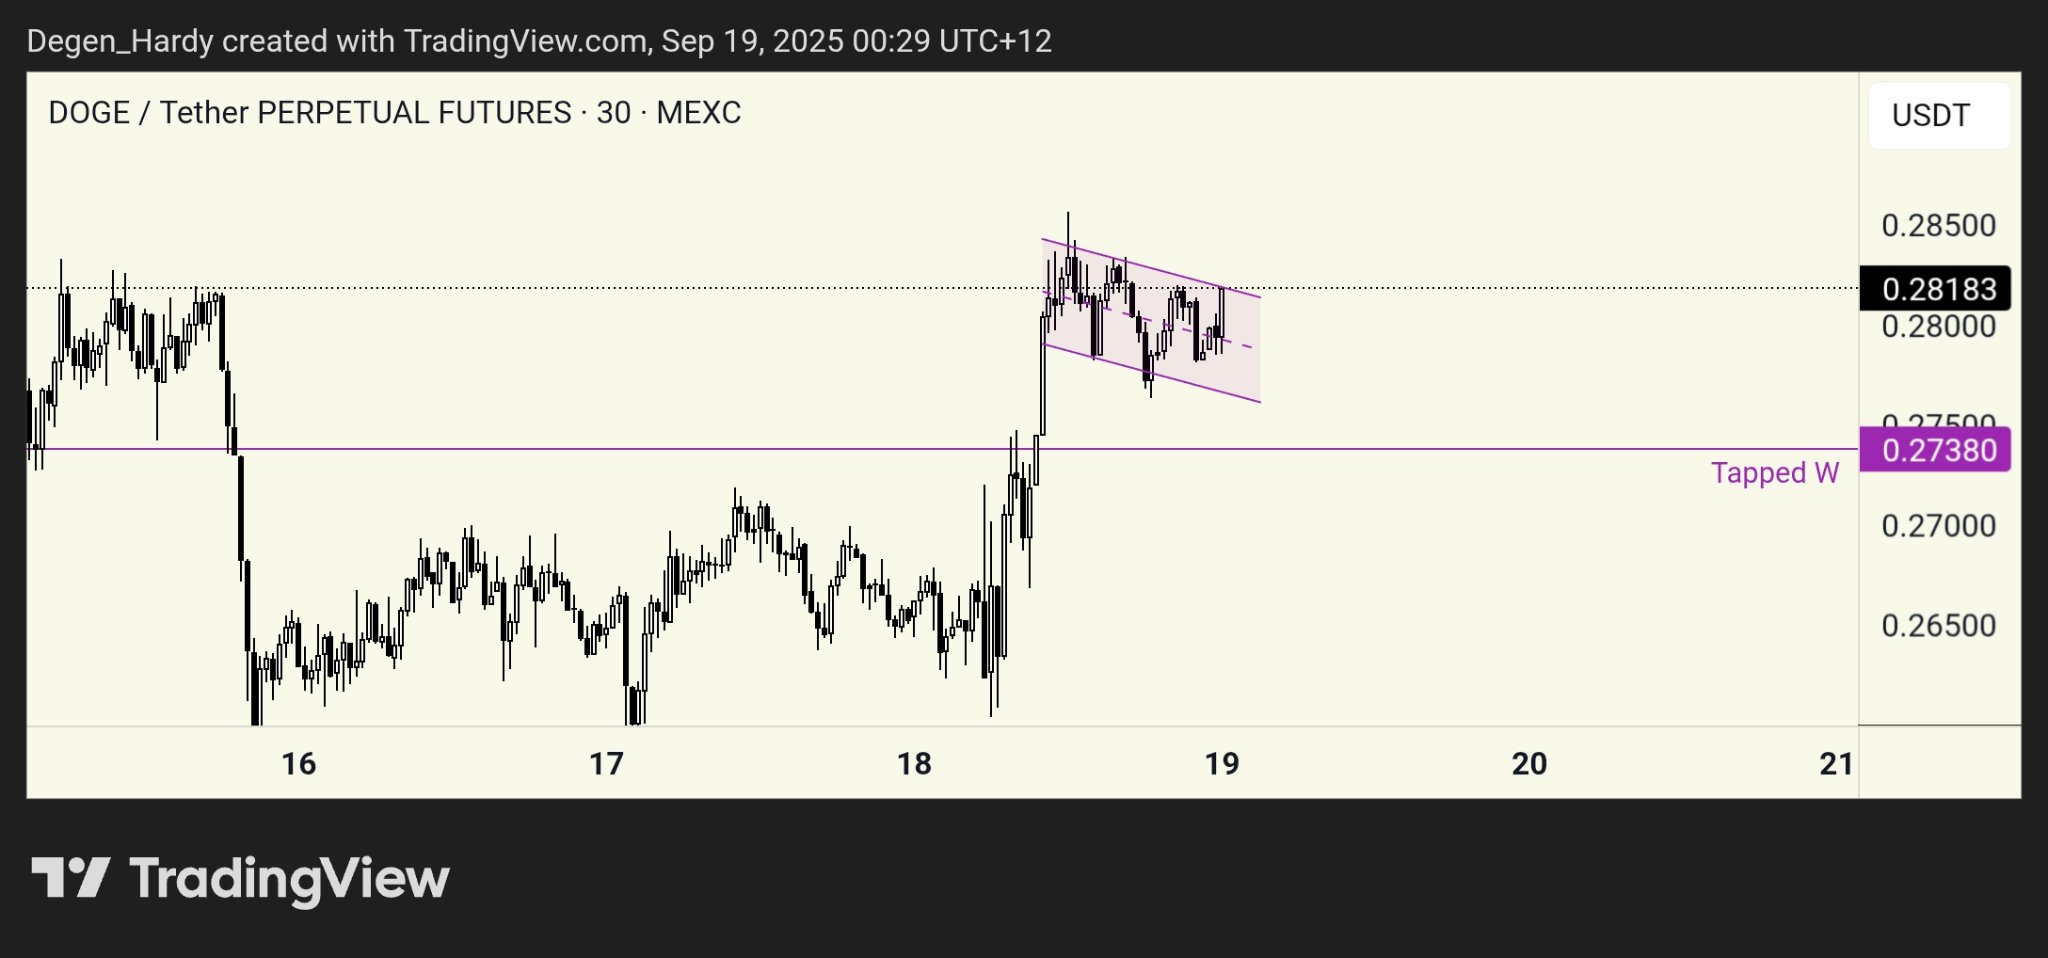Viewport: 2048px width, 958px height.
Task: Click the MEXC exchange name in title
Action: tap(698, 113)
